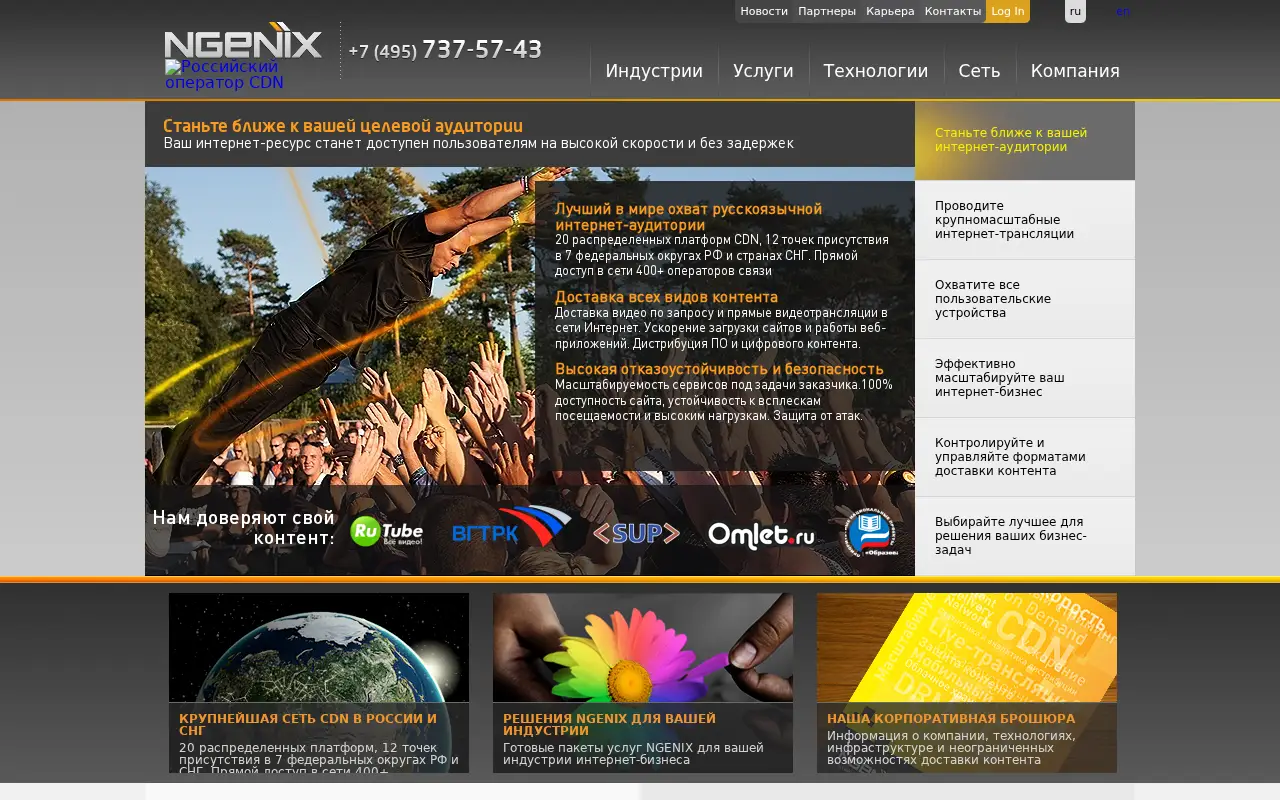The height and width of the screenshot is (800, 1280).
Task: Click heading Высокая отказоустойчивость и безопасность
Action: (x=719, y=369)
